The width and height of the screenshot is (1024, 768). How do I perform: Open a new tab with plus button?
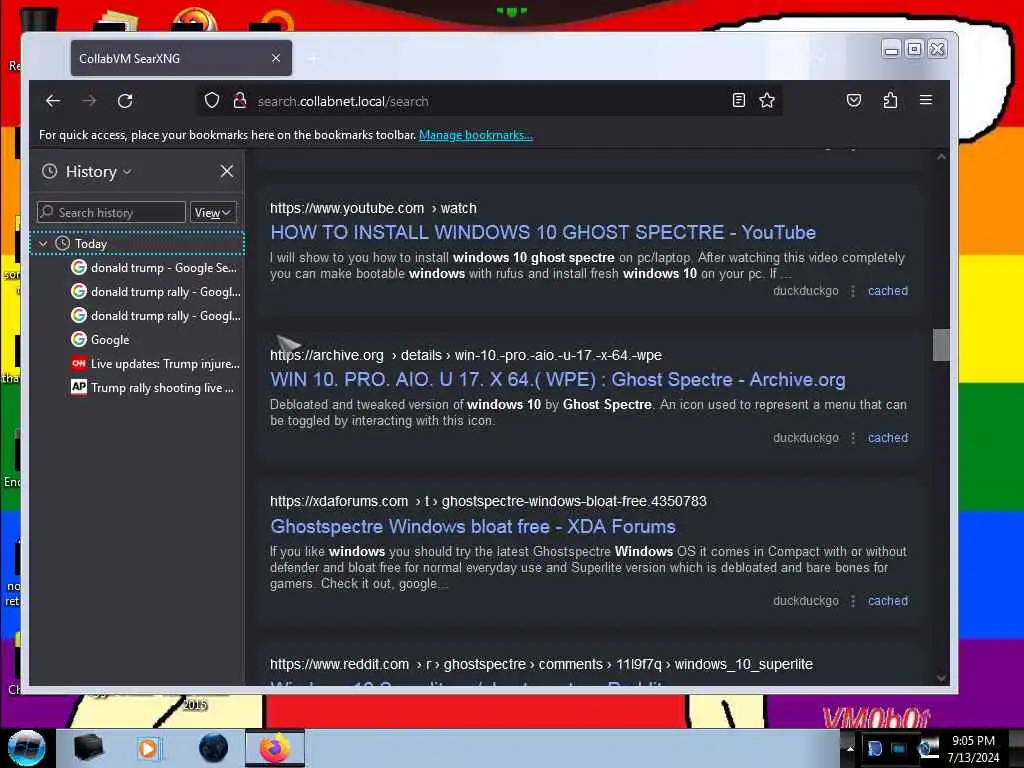coord(314,59)
